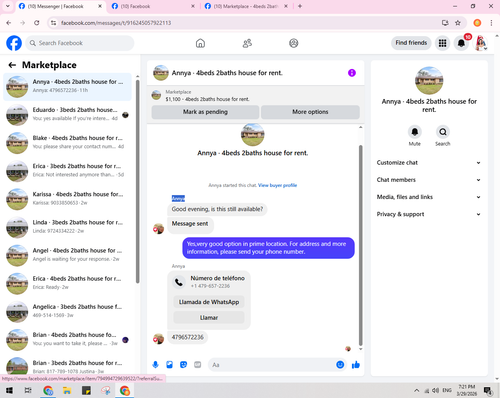Attach a file with the photo icon
Image resolution: width=500 pixels, height=398 pixels.
tap(169, 365)
